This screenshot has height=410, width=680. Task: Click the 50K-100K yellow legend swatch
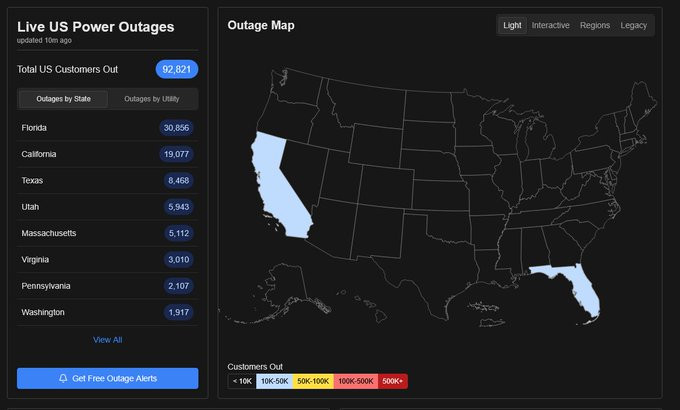[313, 381]
